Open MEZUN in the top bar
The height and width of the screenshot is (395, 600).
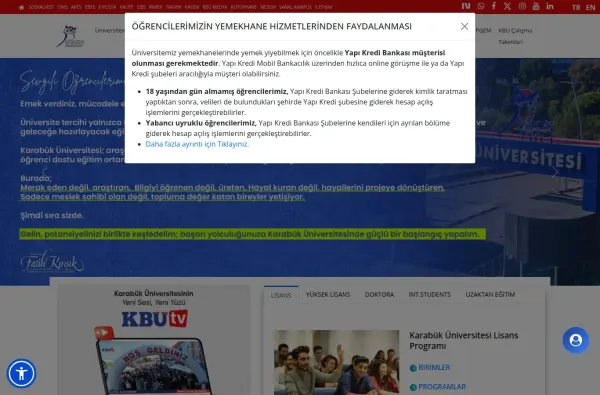click(268, 7)
